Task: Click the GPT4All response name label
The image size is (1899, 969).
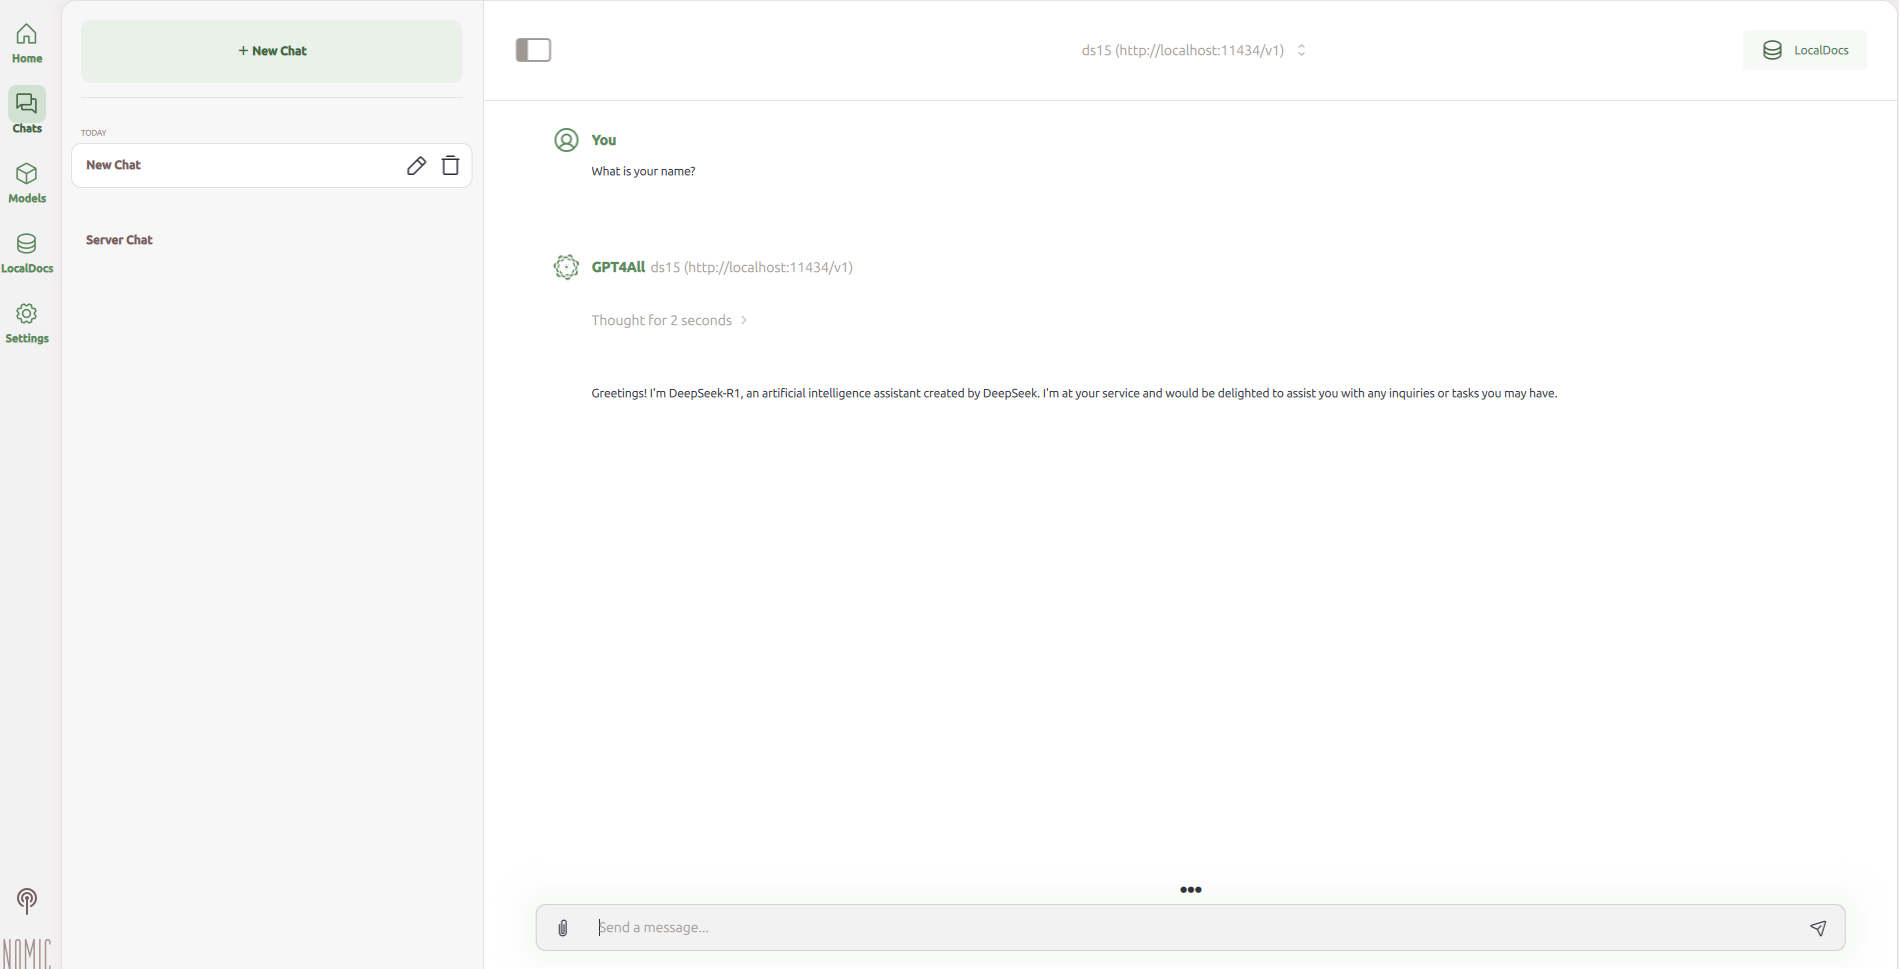Action: point(618,267)
